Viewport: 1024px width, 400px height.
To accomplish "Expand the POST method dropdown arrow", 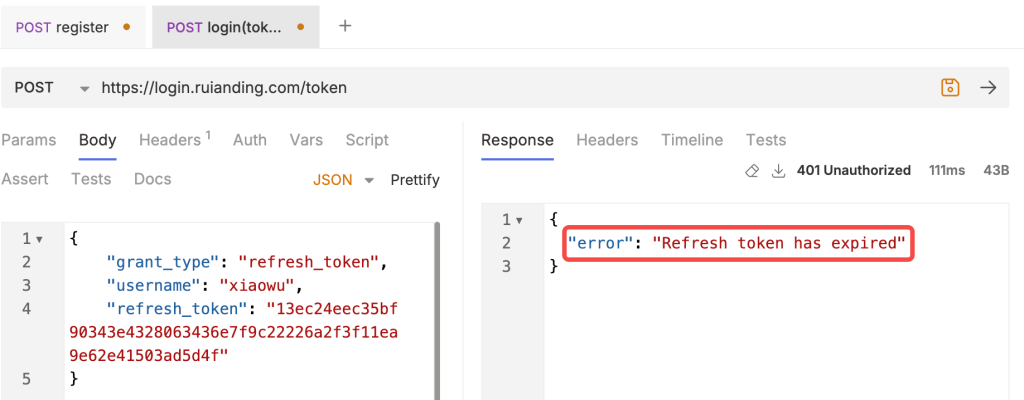I will (84, 89).
